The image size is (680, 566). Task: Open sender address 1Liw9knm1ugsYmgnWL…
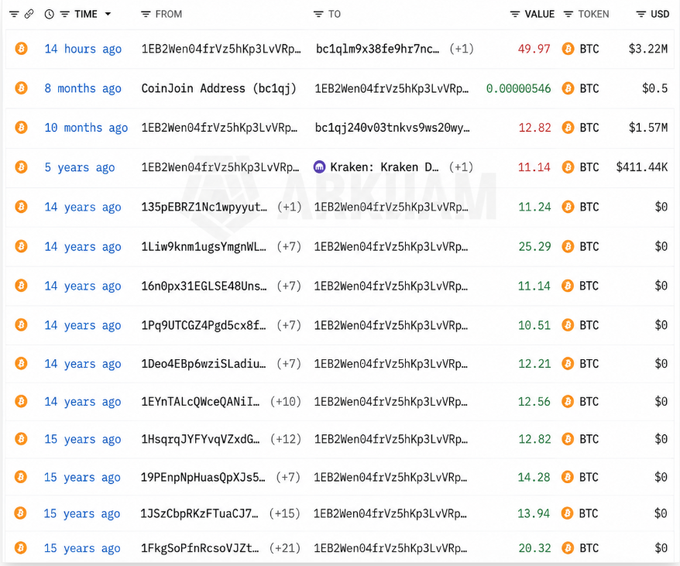pyautogui.click(x=204, y=247)
